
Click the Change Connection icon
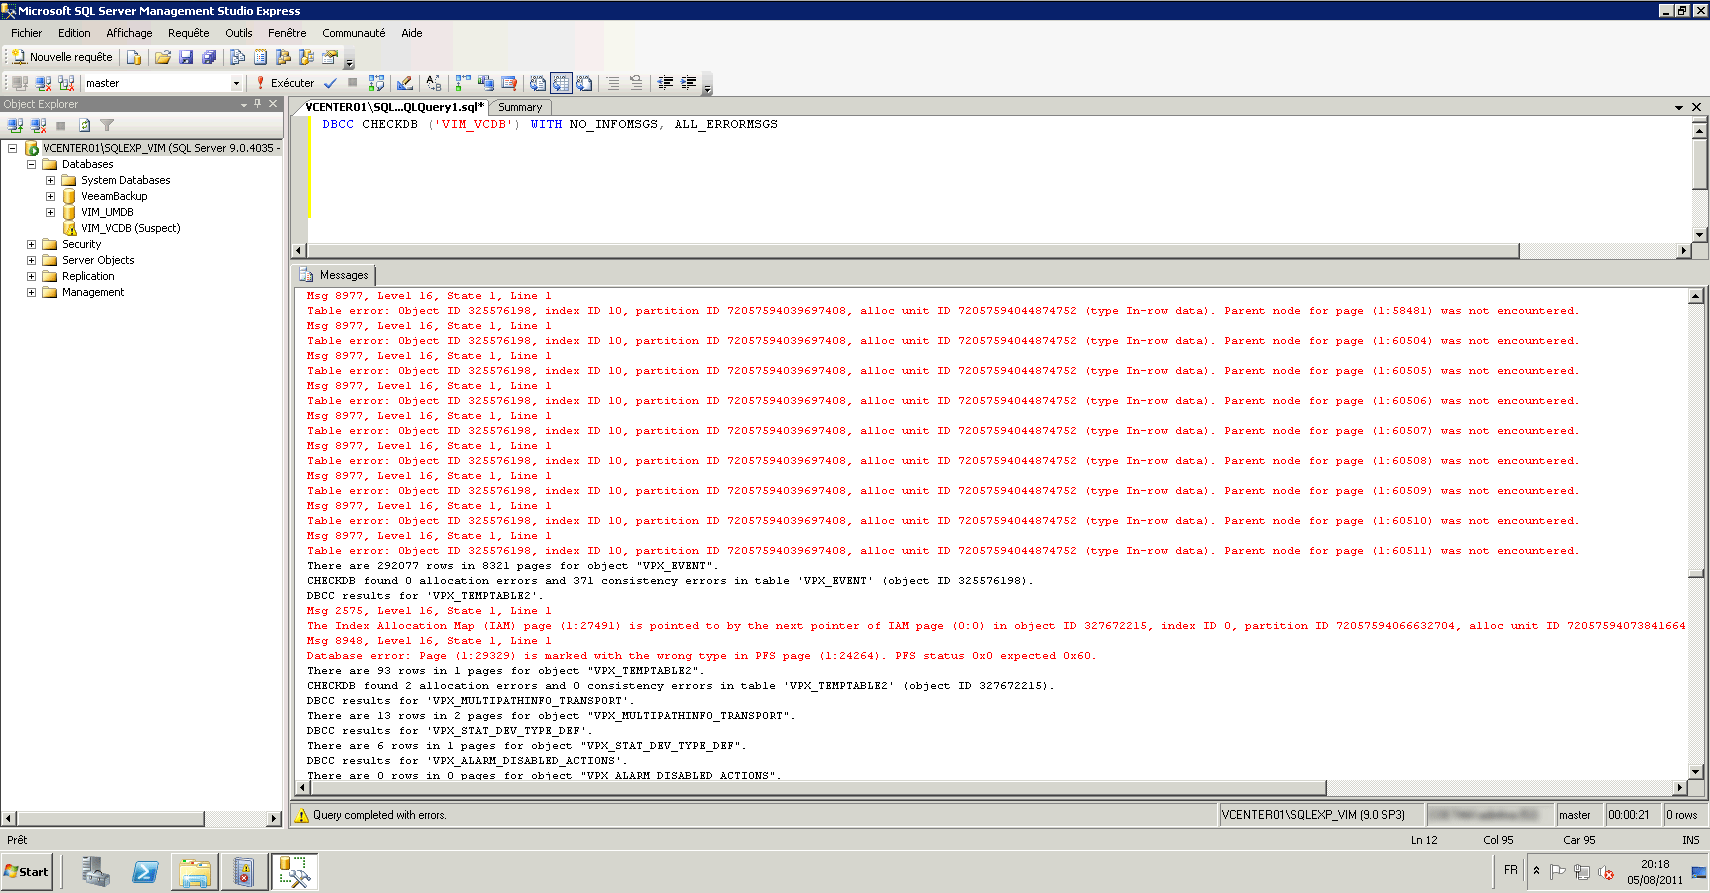(66, 83)
